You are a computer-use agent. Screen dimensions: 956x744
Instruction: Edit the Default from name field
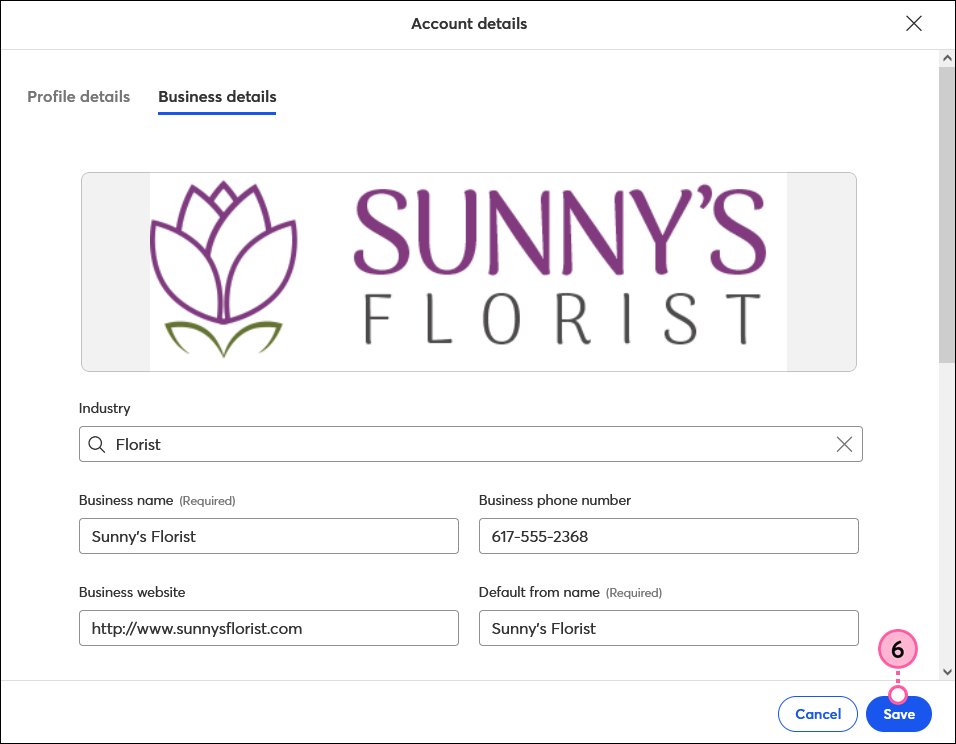click(669, 628)
